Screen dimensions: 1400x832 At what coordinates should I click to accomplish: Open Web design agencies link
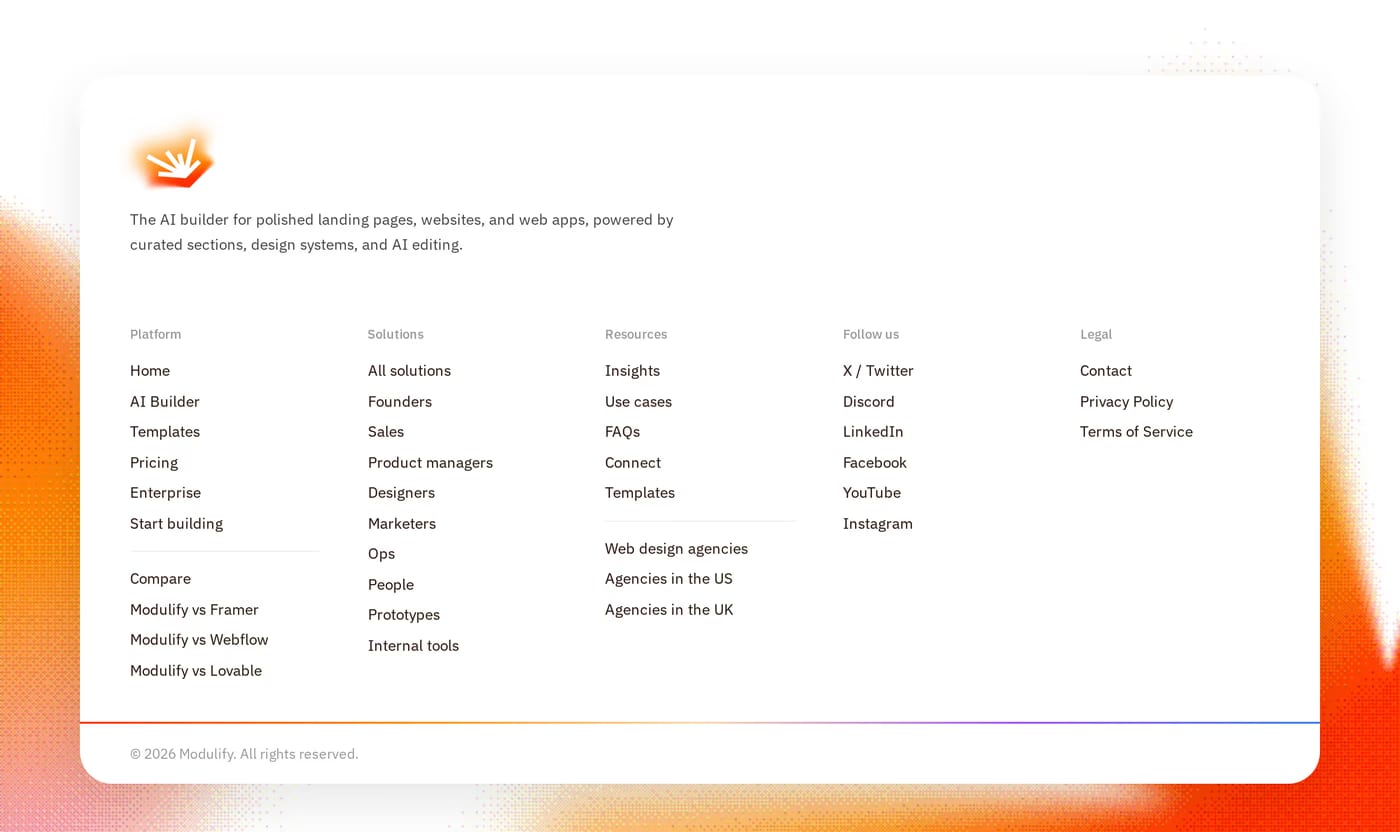click(676, 548)
